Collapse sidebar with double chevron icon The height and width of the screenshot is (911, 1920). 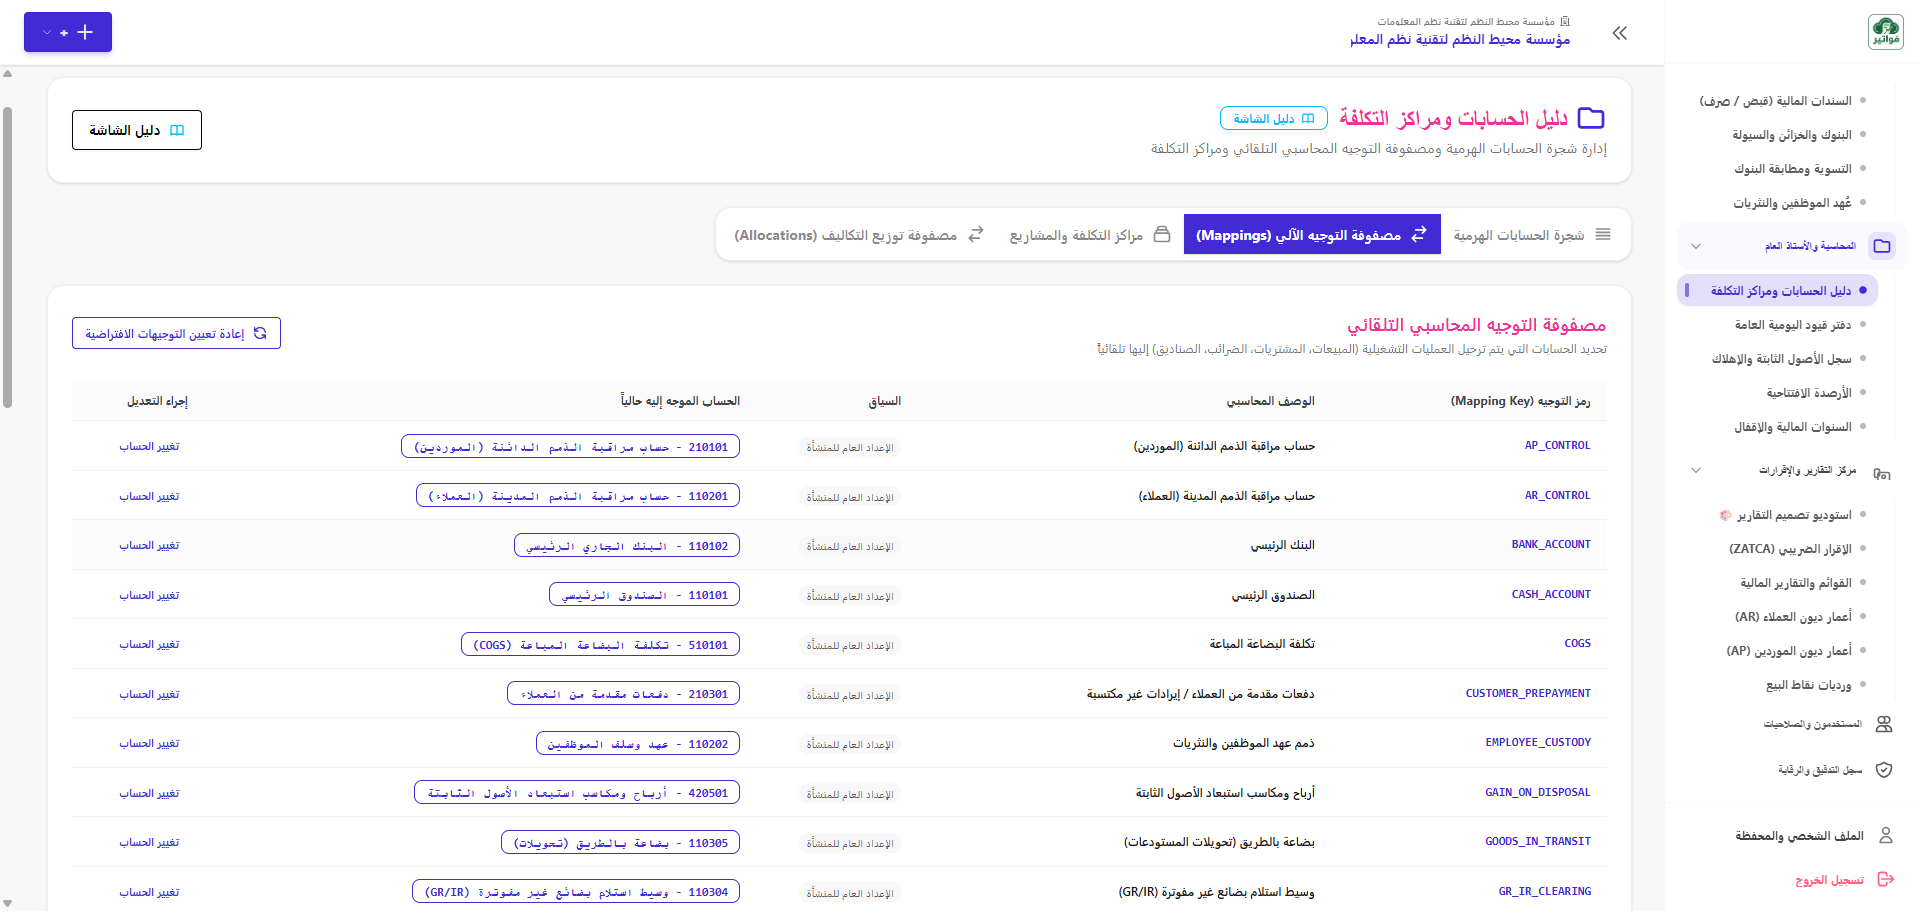pyautogui.click(x=1620, y=33)
